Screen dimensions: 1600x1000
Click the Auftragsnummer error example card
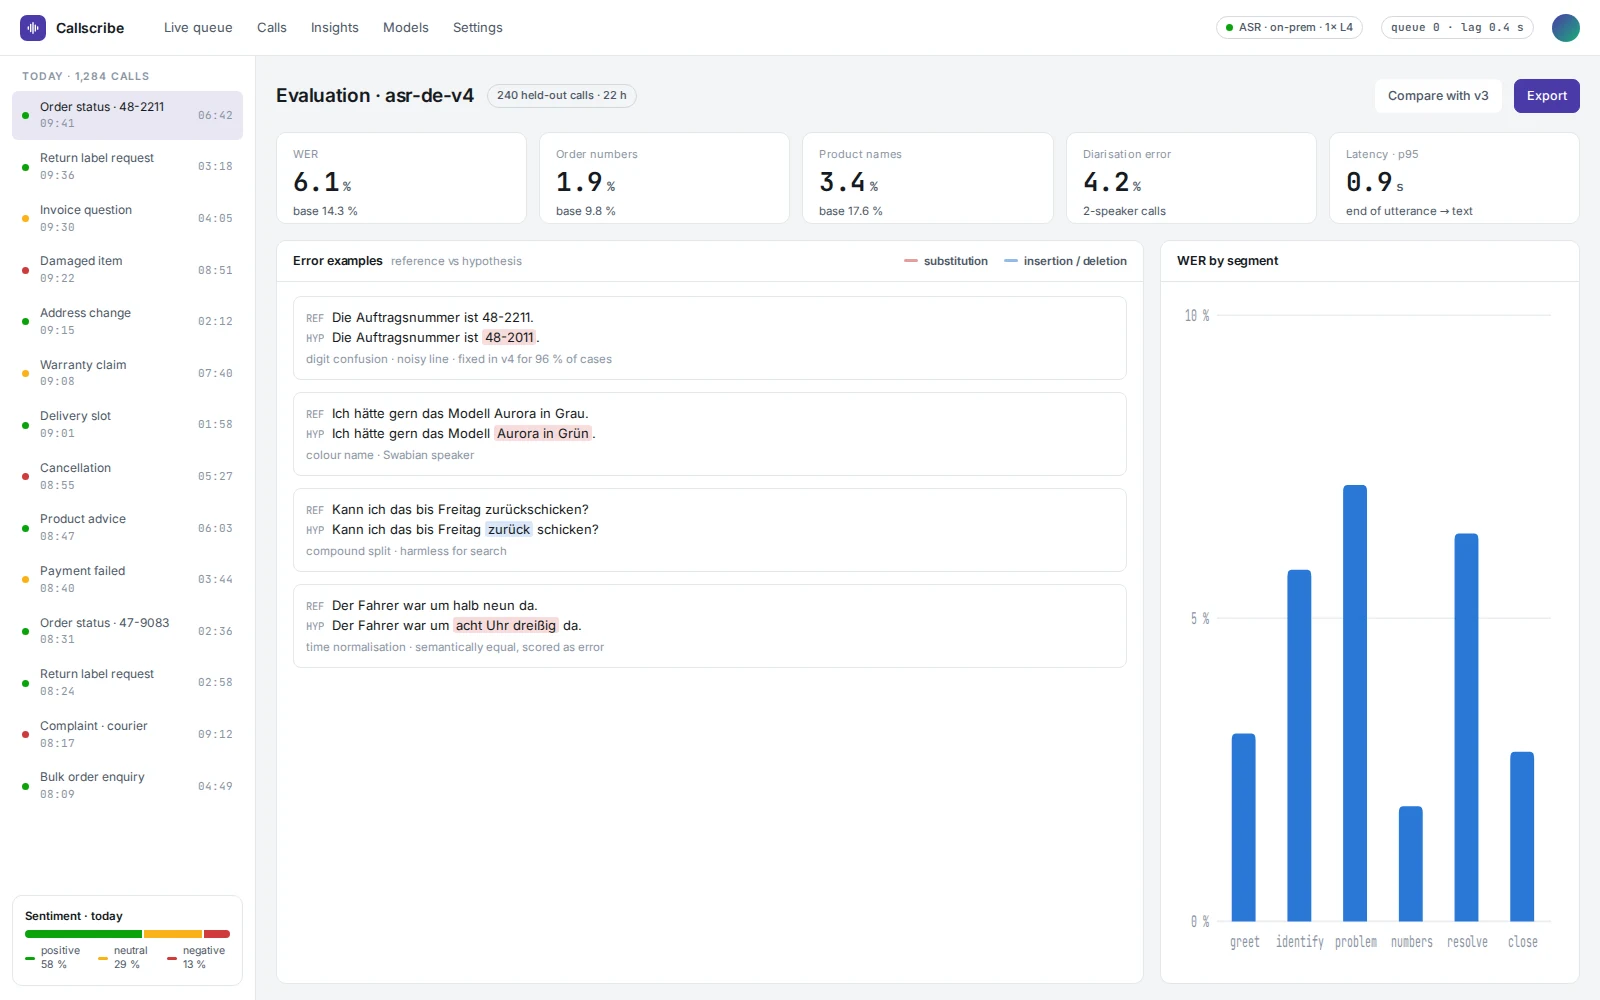click(709, 338)
